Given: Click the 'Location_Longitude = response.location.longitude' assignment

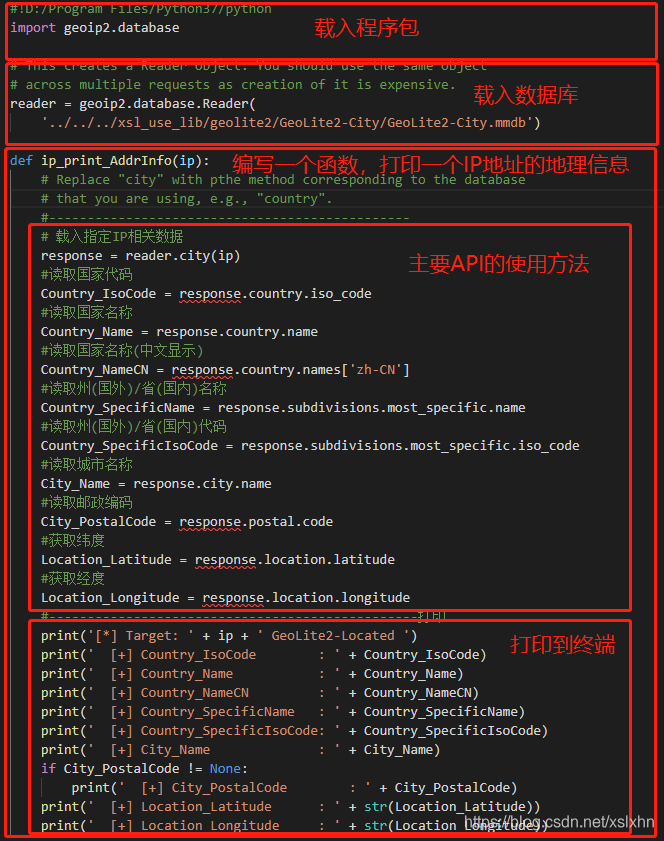Looking at the screenshot, I should (x=225, y=599).
